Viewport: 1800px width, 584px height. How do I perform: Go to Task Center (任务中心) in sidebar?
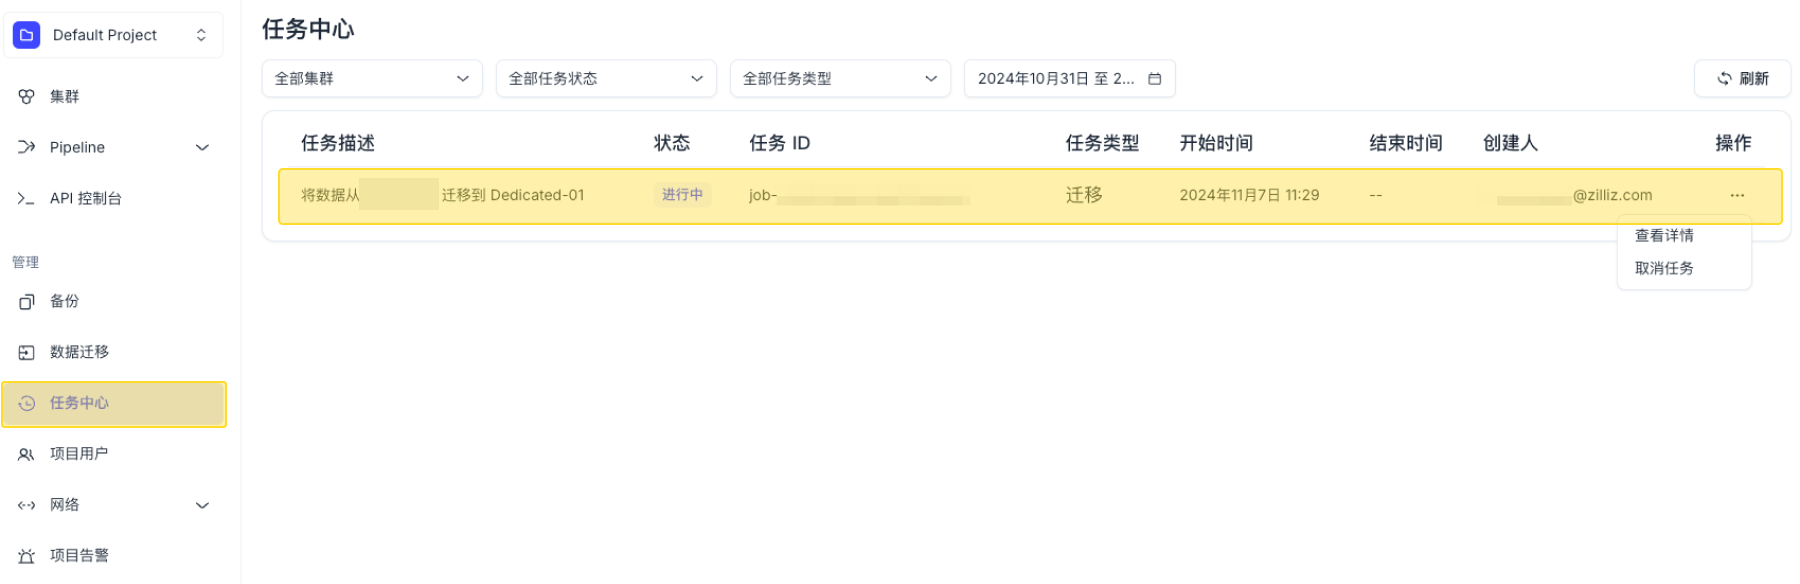tap(113, 403)
